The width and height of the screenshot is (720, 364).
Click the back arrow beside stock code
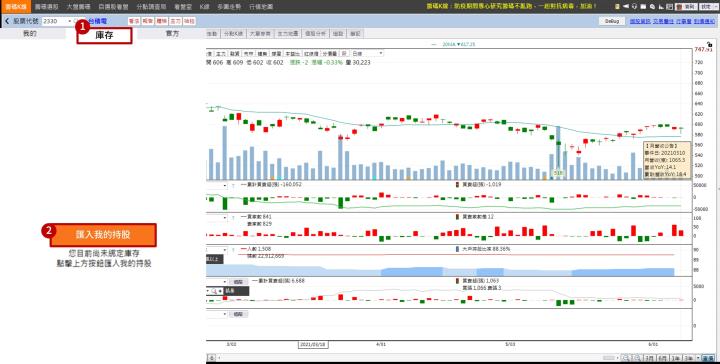(x=7, y=21)
